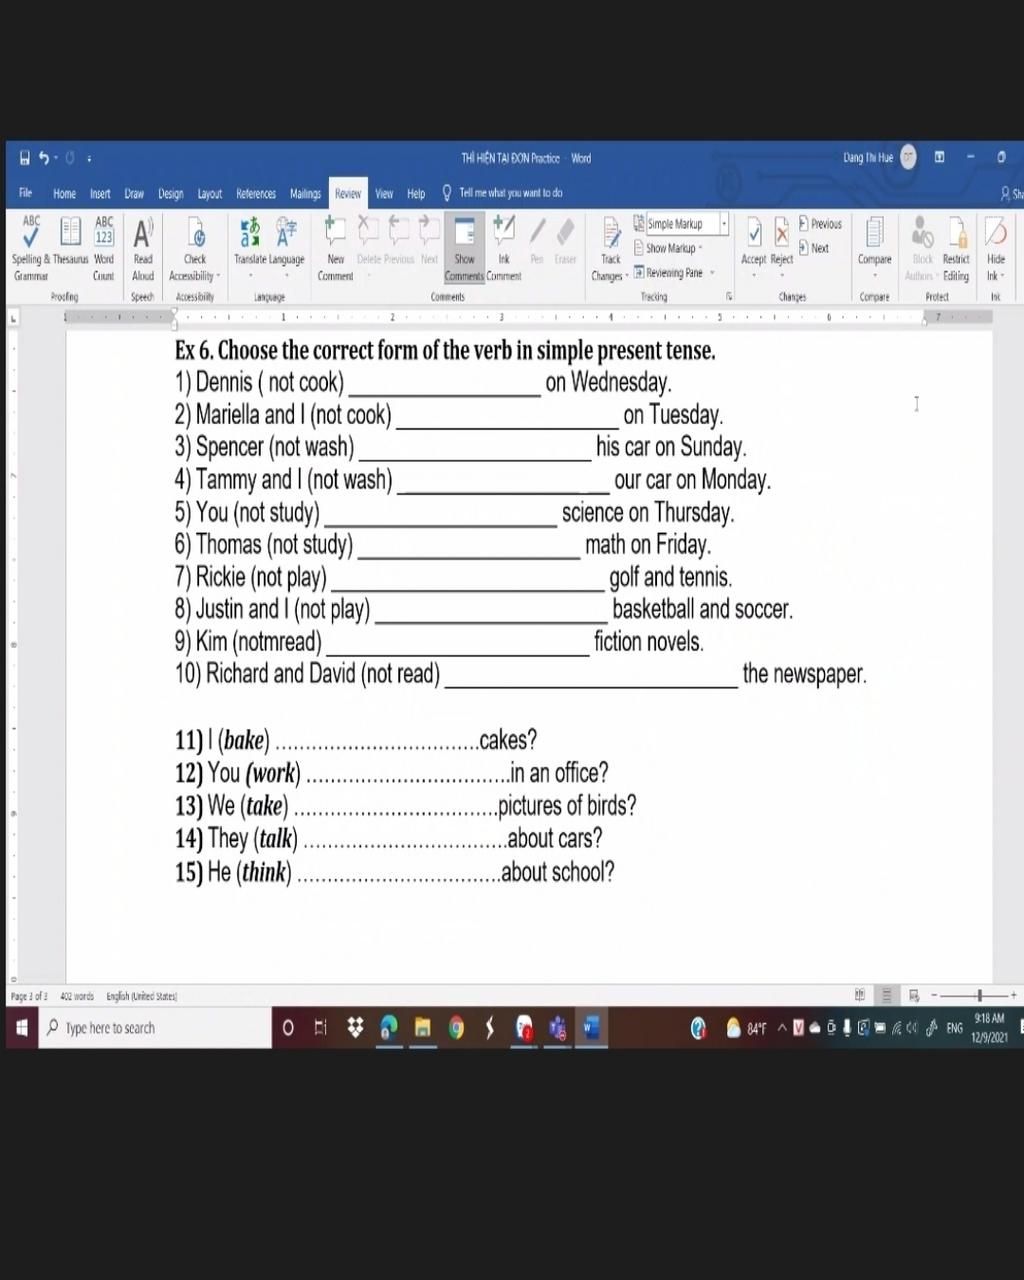Open Word Count in Proofing group

tap(104, 247)
